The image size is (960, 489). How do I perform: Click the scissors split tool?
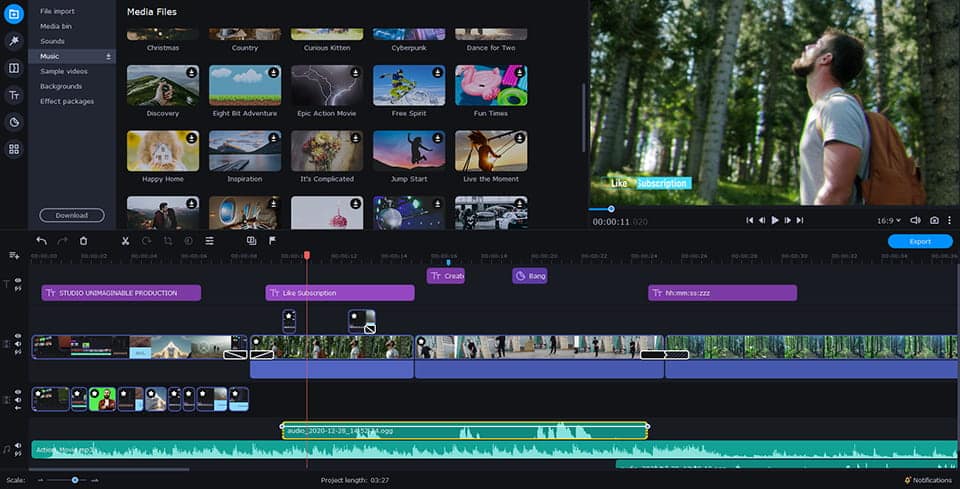[x=125, y=241]
